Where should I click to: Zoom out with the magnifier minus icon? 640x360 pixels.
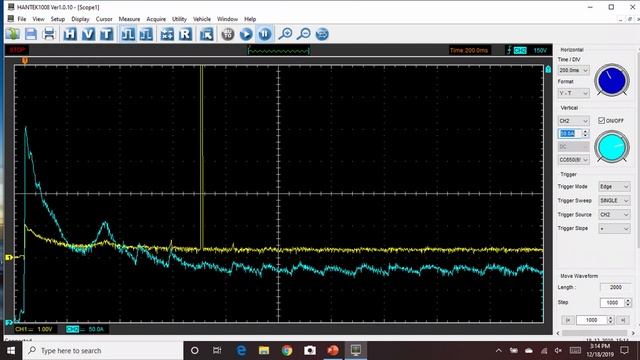point(304,34)
